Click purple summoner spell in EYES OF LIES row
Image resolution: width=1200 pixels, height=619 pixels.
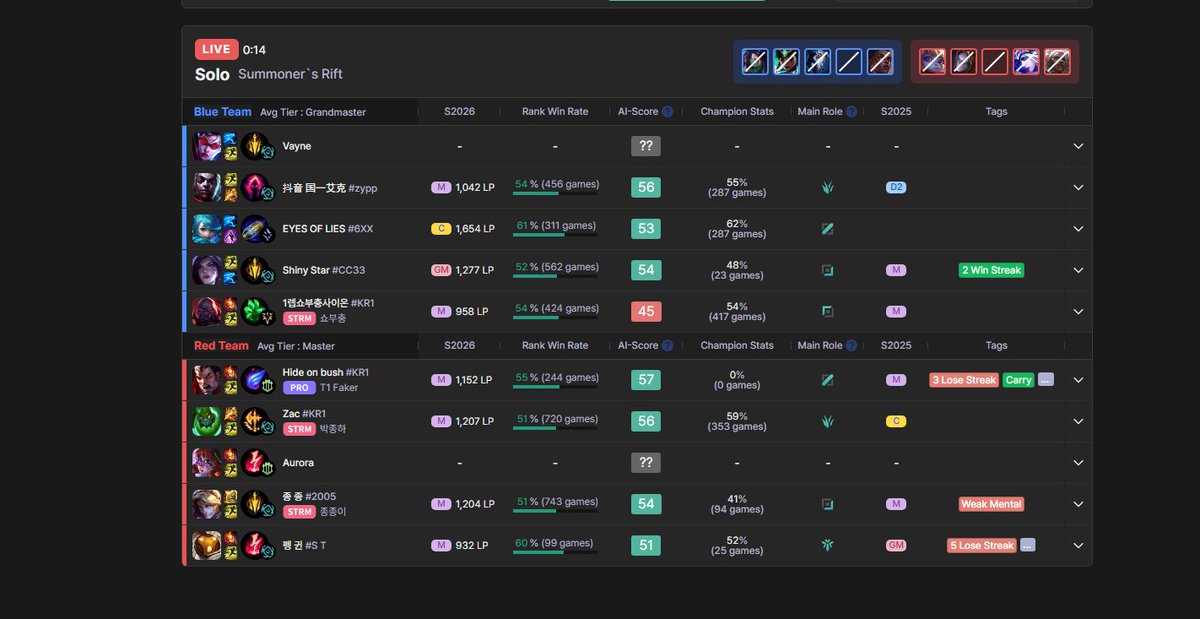coord(230,236)
